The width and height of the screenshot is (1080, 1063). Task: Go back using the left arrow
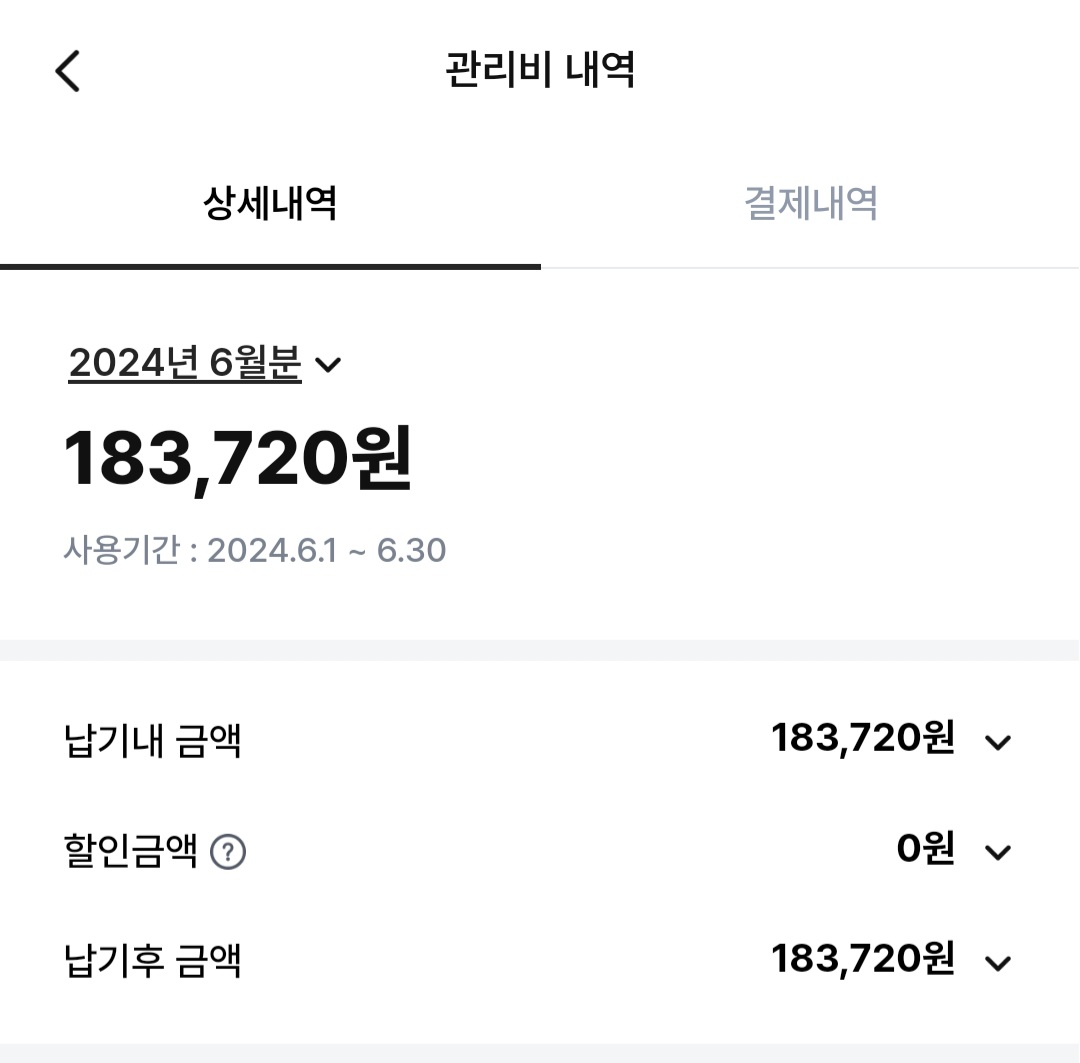point(67,71)
